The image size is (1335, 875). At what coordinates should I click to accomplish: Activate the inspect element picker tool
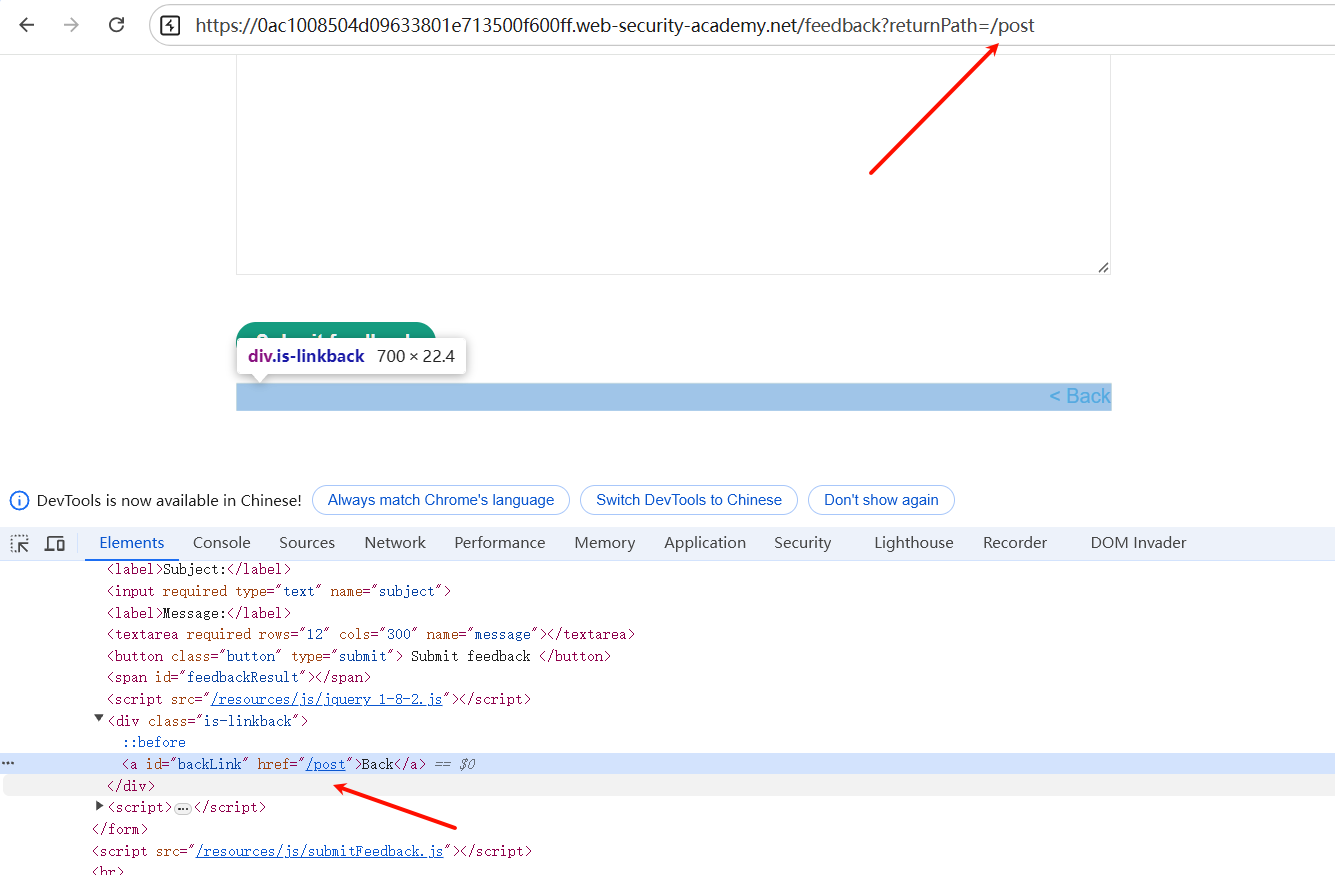(20, 543)
